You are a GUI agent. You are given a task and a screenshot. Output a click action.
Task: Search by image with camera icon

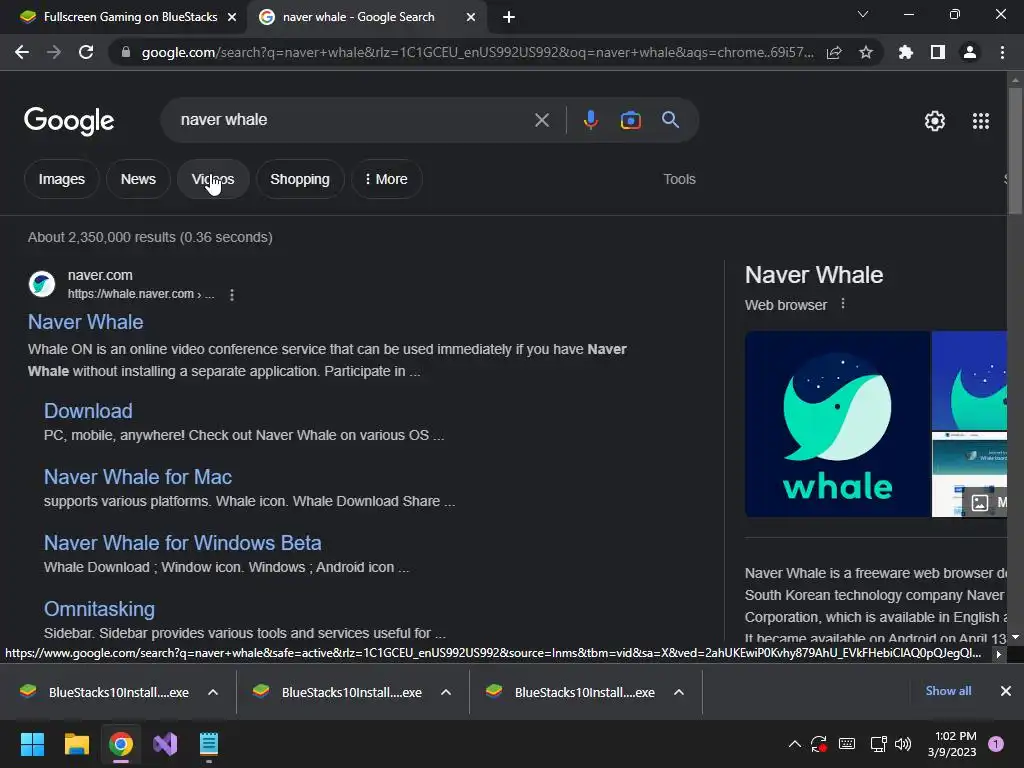coord(630,120)
